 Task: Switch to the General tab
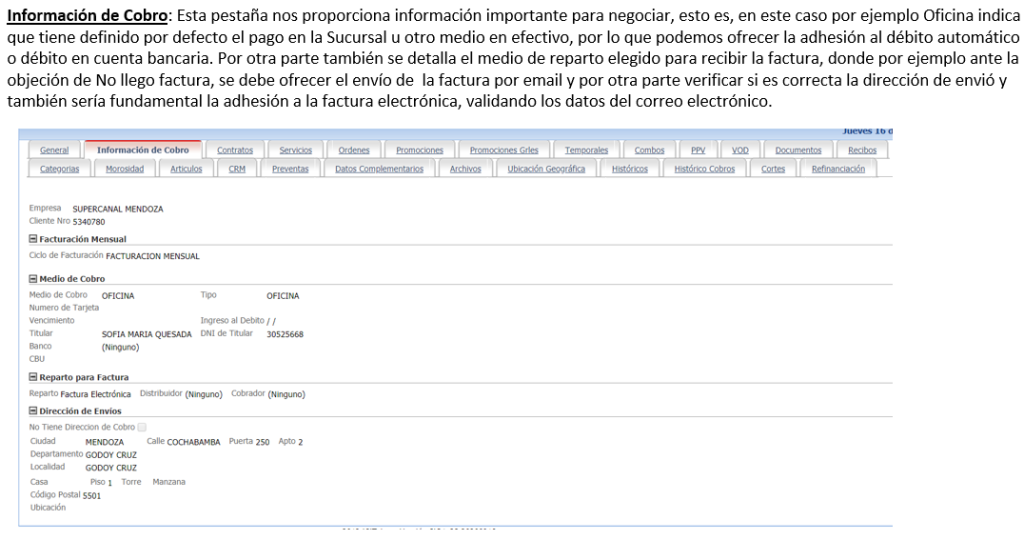[x=54, y=150]
